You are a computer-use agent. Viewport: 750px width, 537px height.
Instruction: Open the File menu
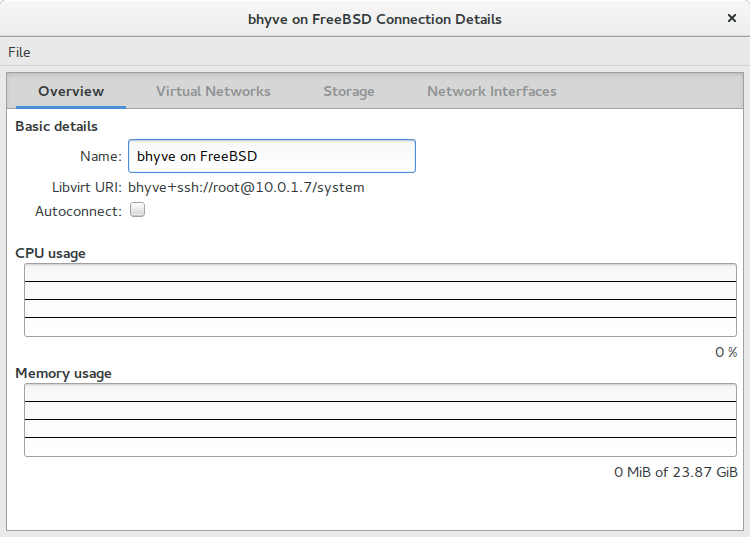click(x=19, y=52)
